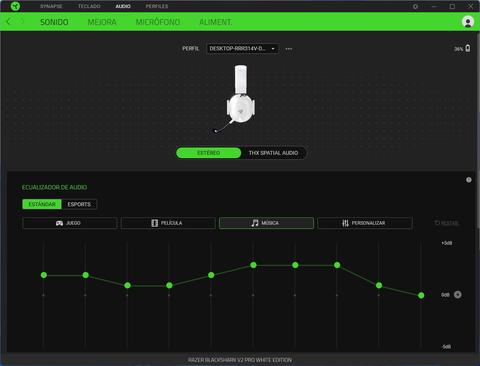Open the Synapse tab
This screenshot has height=366, width=480.
(x=51, y=6)
